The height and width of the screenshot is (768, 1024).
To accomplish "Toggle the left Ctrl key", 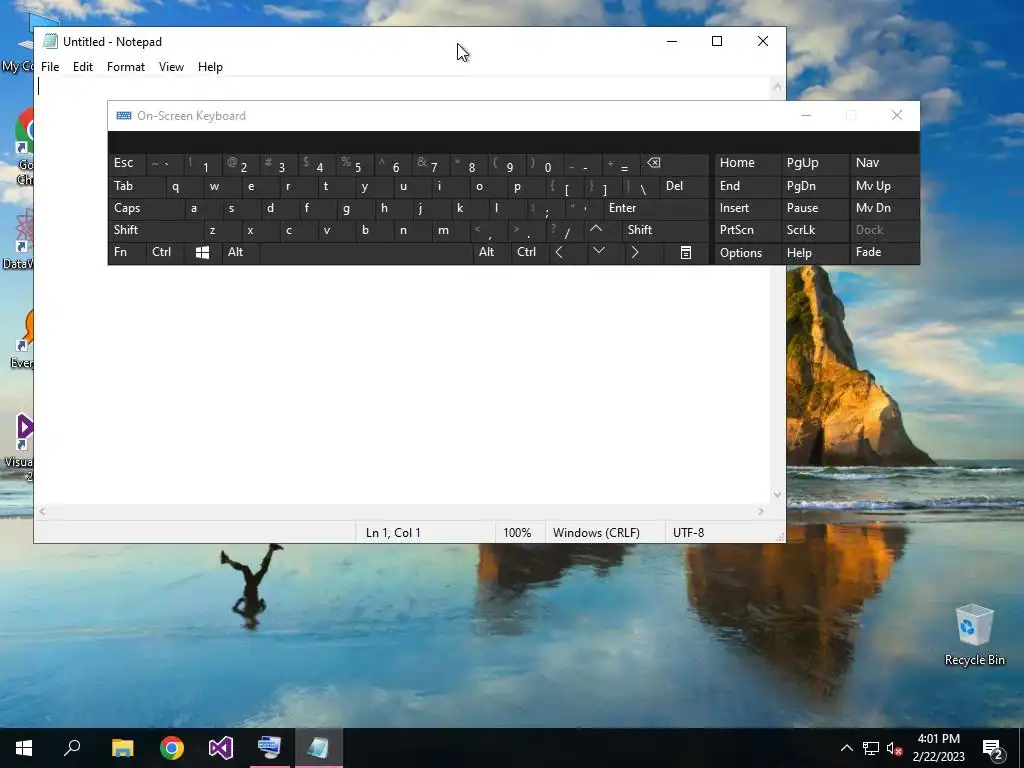I will tap(165, 253).
